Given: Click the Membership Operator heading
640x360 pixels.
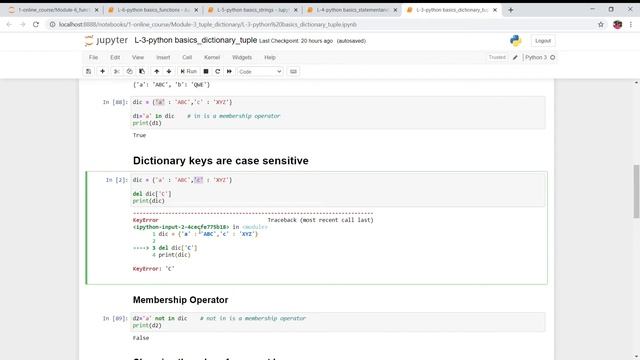Looking at the screenshot, I should click(x=180, y=300).
